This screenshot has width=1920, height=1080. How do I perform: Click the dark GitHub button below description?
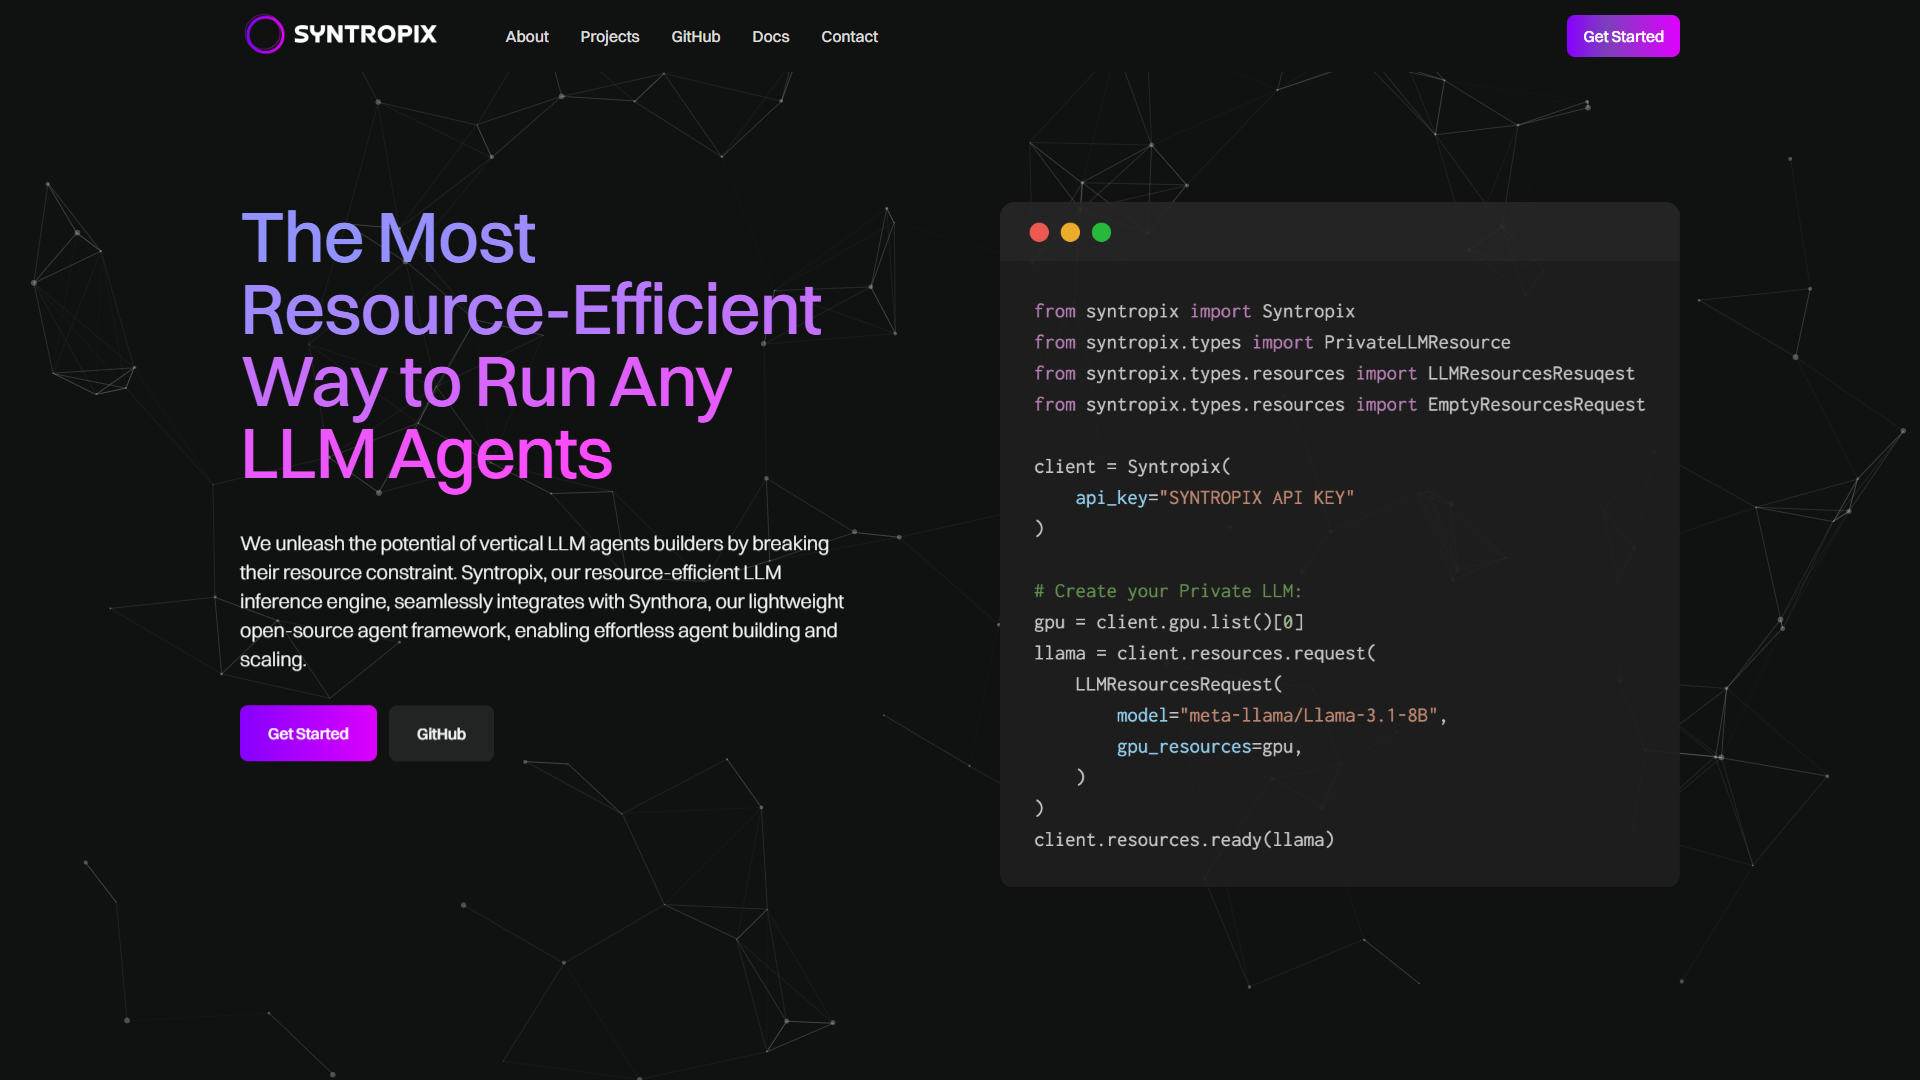point(441,733)
